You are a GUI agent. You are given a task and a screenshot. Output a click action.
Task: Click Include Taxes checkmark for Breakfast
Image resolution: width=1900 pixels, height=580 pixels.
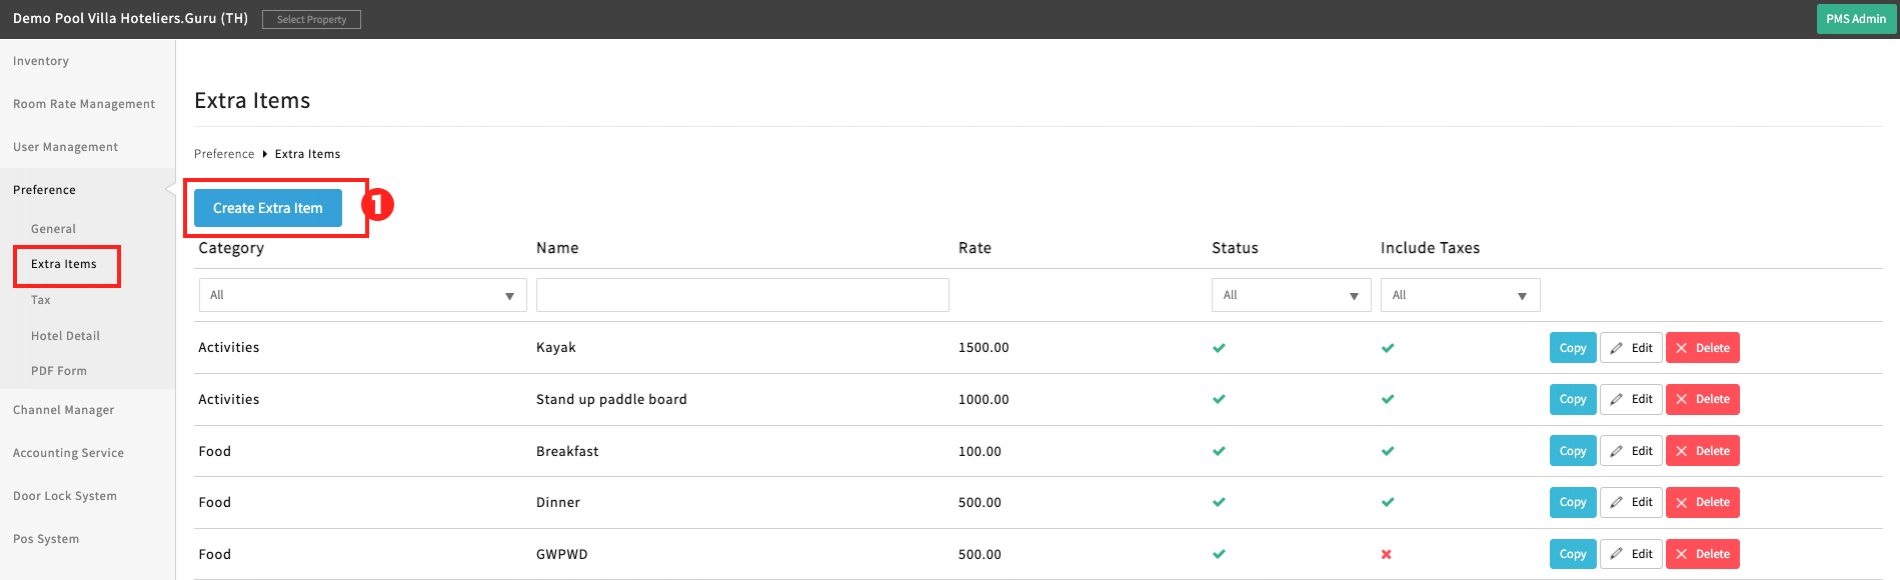coord(1387,451)
